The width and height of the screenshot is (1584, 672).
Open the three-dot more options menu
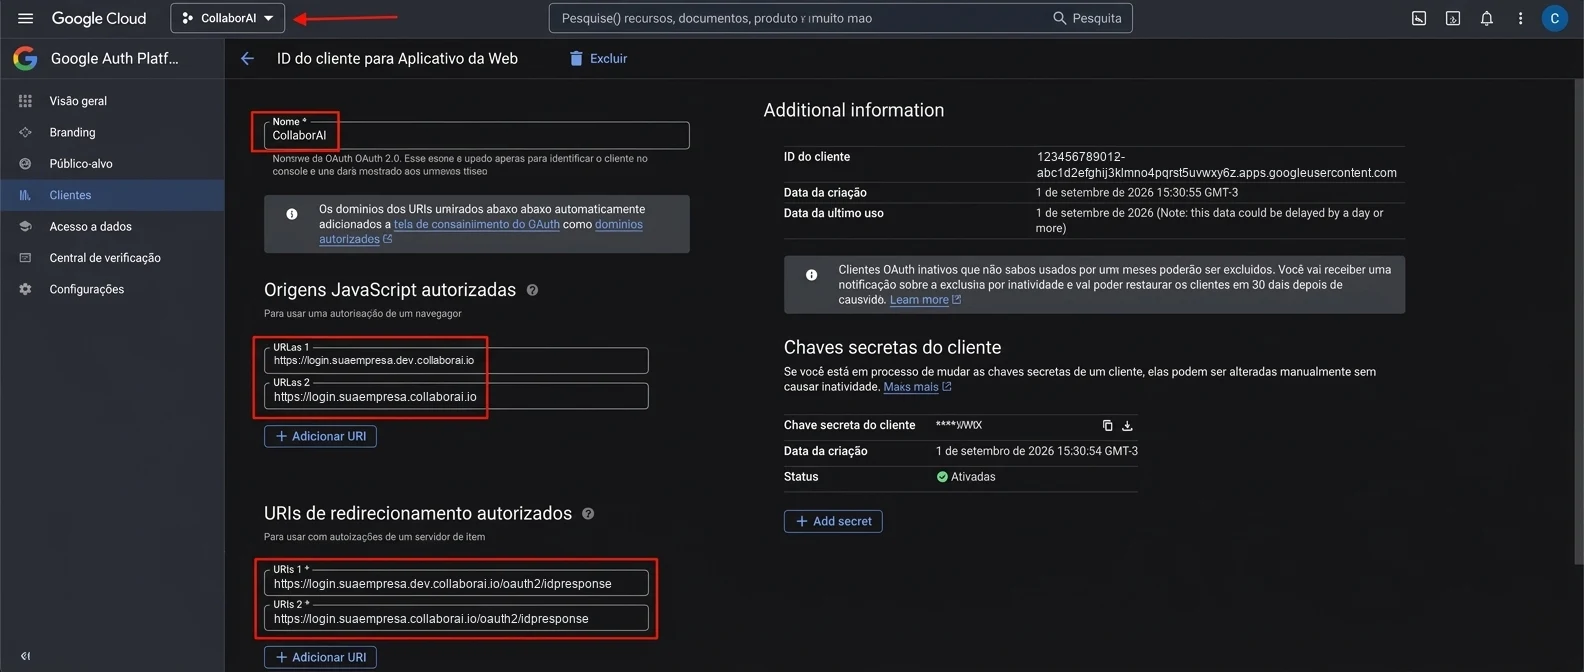(x=1520, y=18)
